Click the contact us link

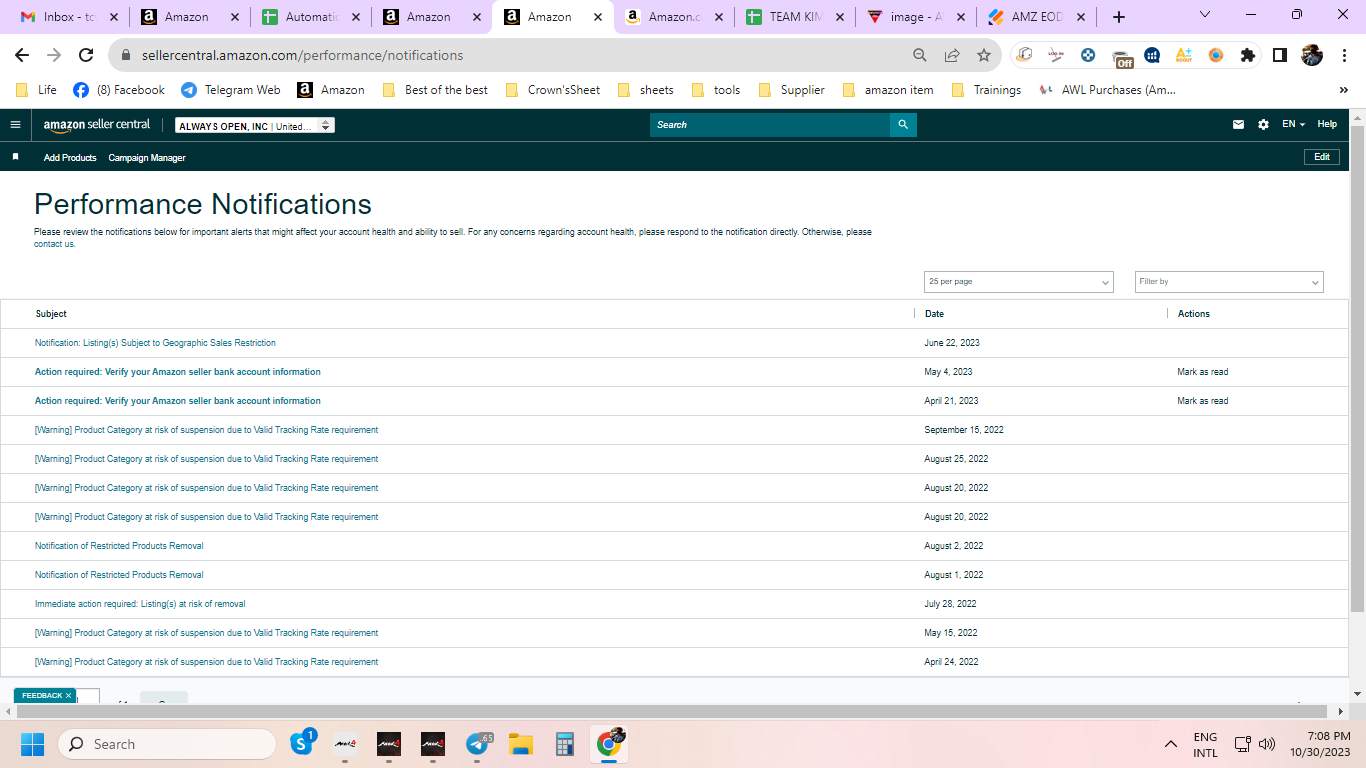coord(54,244)
